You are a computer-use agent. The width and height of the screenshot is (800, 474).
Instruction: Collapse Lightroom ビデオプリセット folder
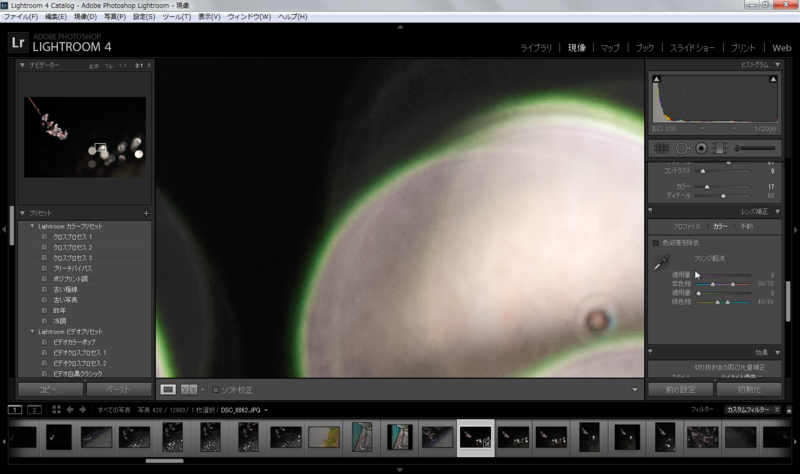pos(32,332)
